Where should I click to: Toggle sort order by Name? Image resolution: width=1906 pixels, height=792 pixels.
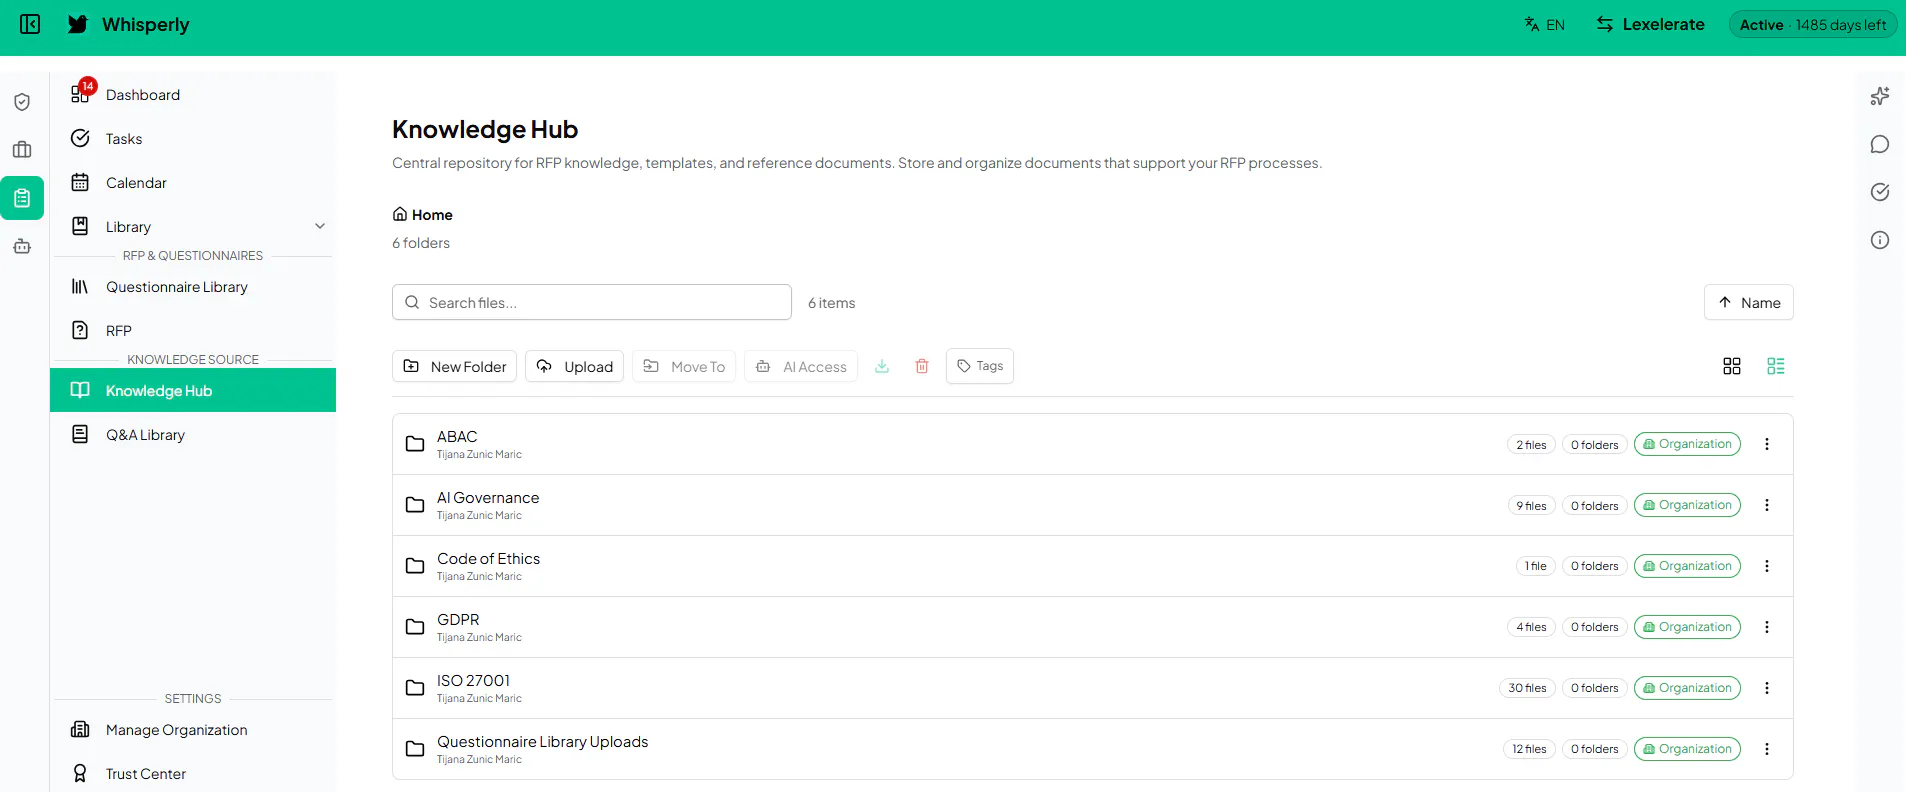tap(1749, 302)
